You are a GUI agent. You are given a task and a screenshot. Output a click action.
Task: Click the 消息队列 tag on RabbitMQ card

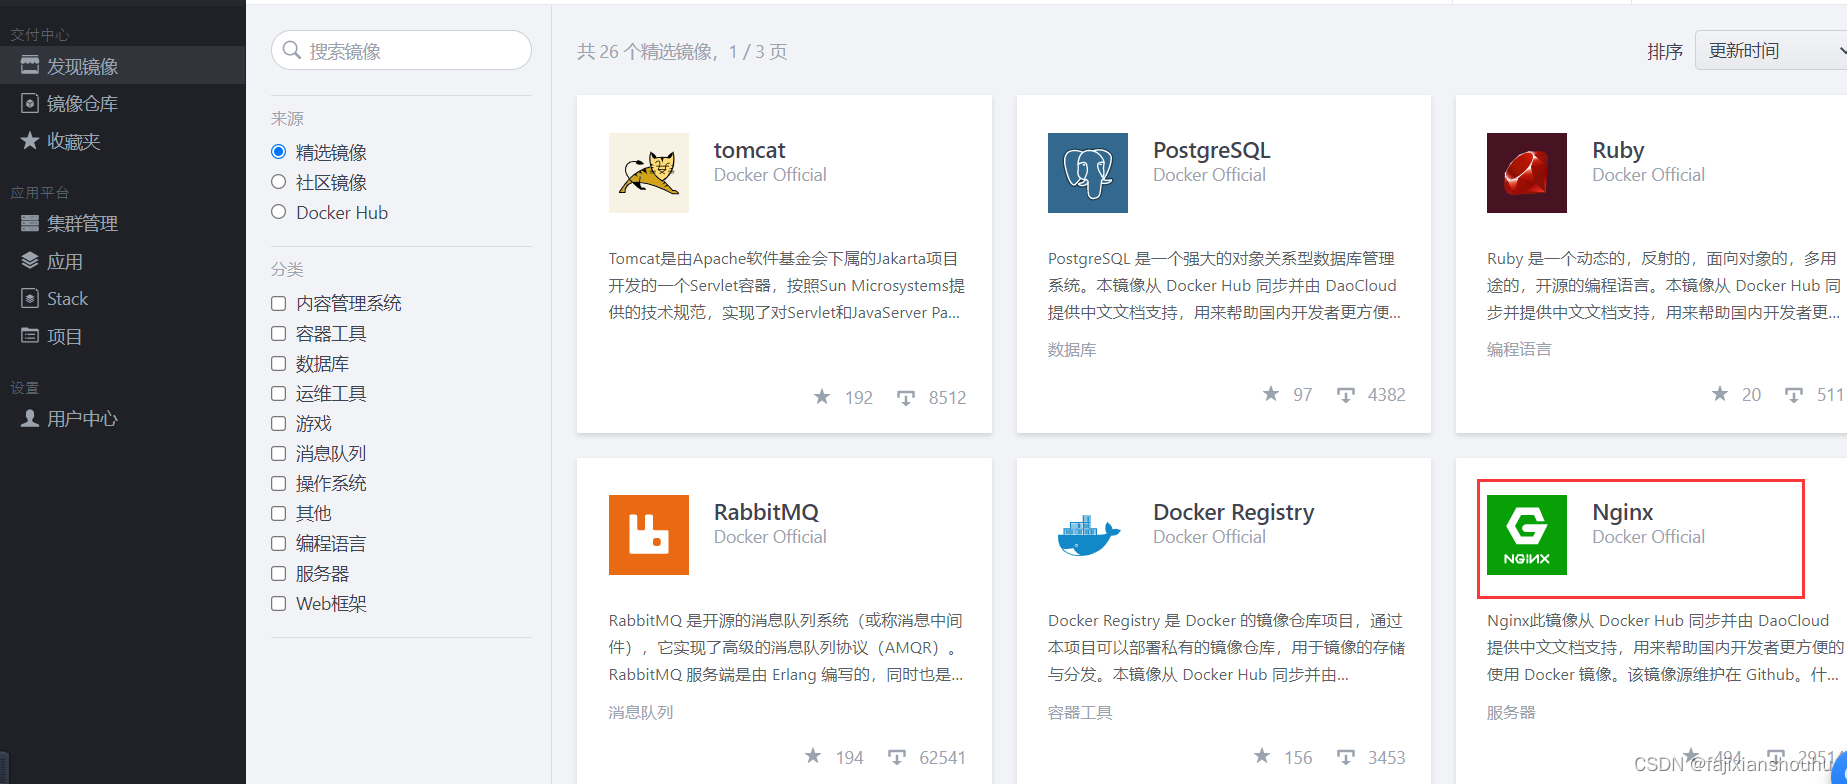point(641,712)
